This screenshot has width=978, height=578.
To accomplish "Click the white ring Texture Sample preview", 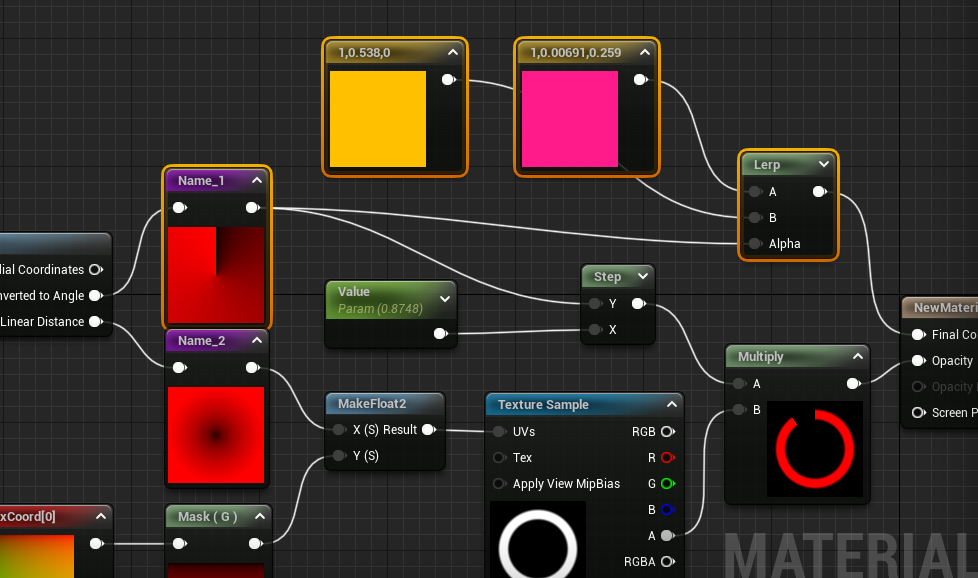I will (538, 540).
